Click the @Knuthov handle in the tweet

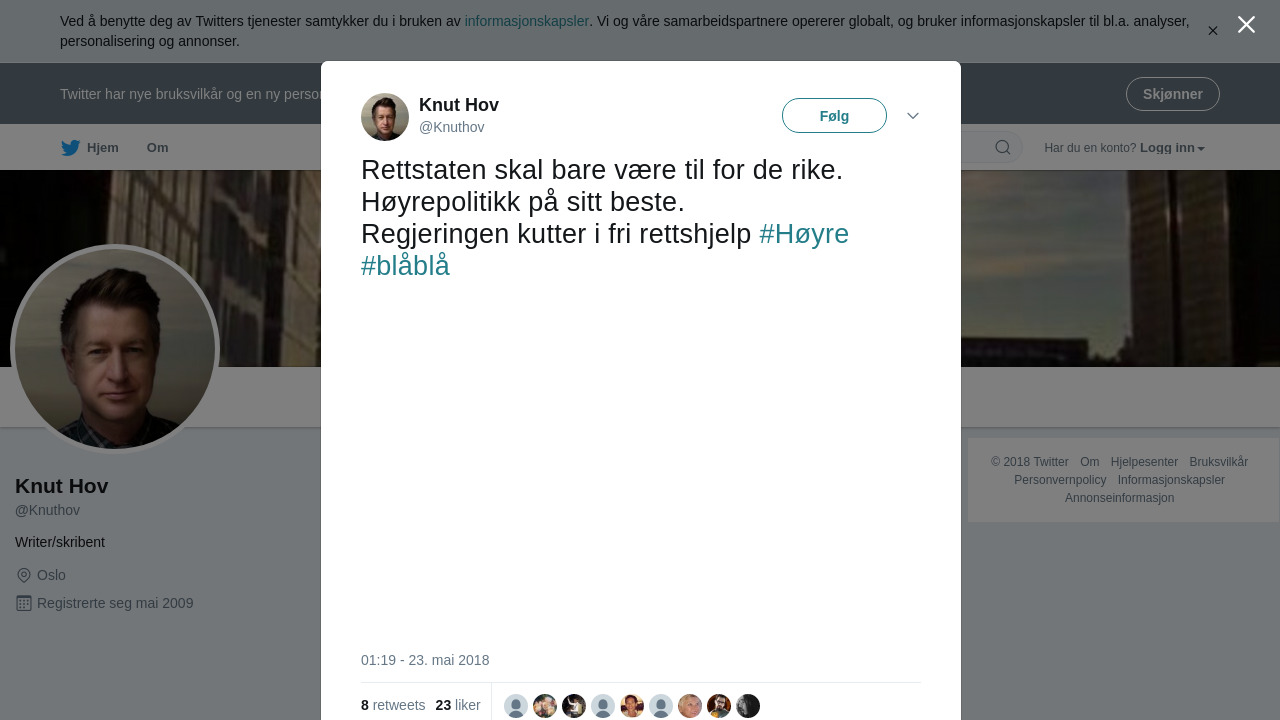(x=452, y=127)
